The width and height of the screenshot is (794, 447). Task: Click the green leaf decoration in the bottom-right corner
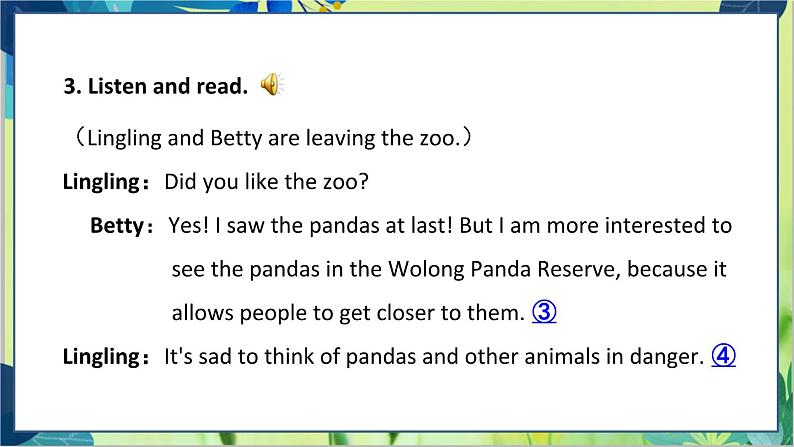(x=785, y=405)
